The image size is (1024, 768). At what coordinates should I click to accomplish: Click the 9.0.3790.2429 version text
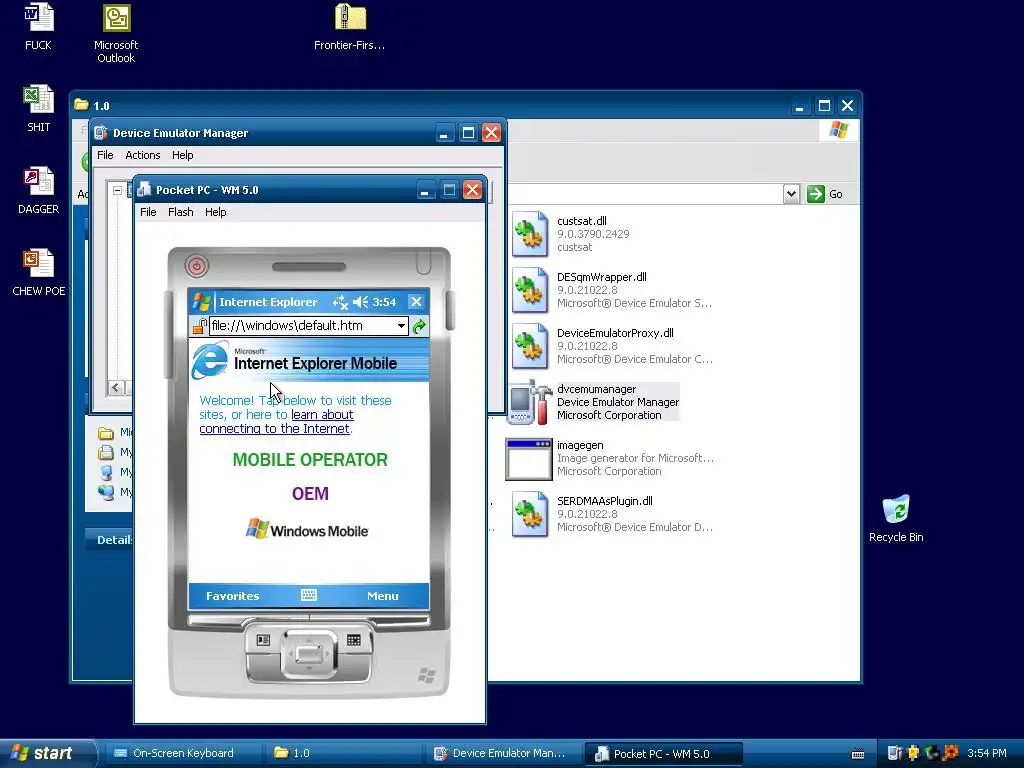[593, 234]
